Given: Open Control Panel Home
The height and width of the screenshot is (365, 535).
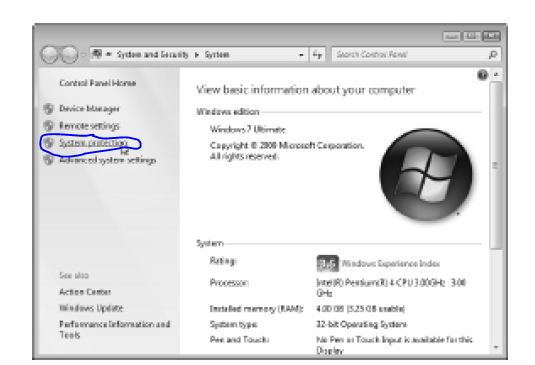Looking at the screenshot, I should click(x=98, y=83).
